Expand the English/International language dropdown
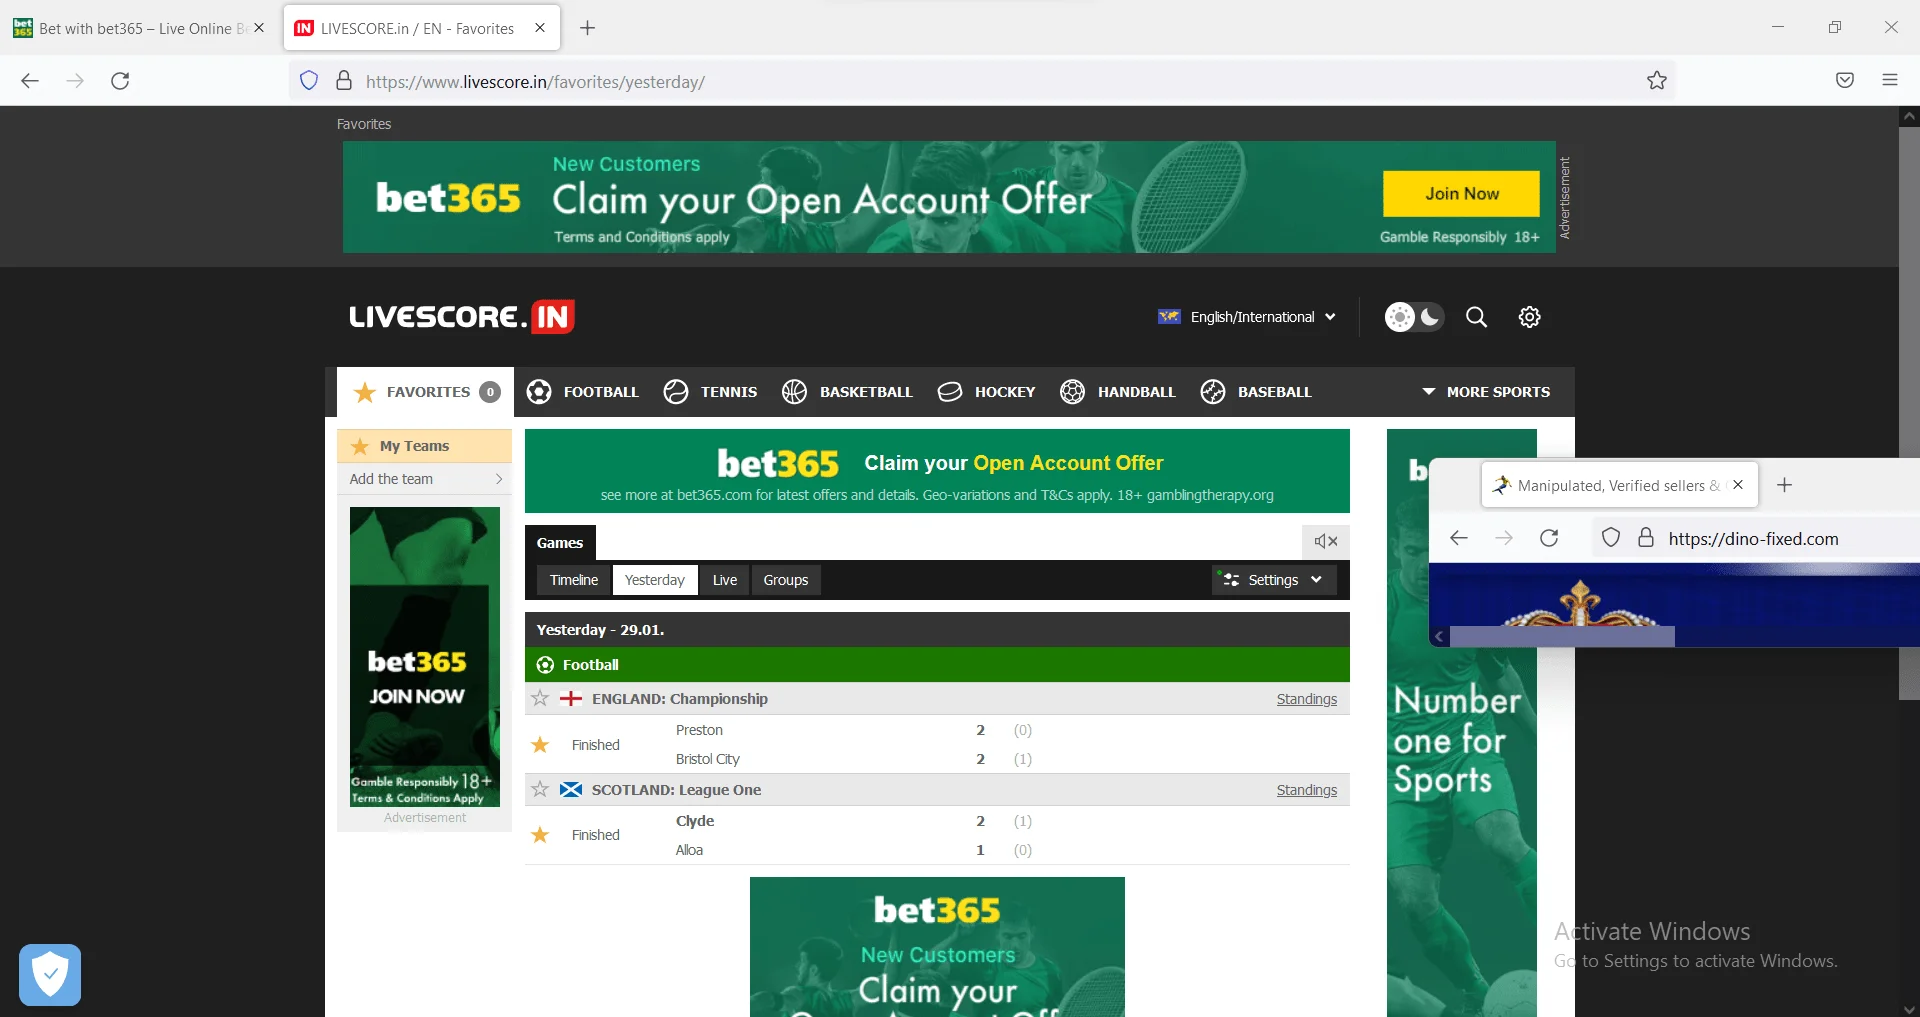1920x1017 pixels. [x=1247, y=317]
